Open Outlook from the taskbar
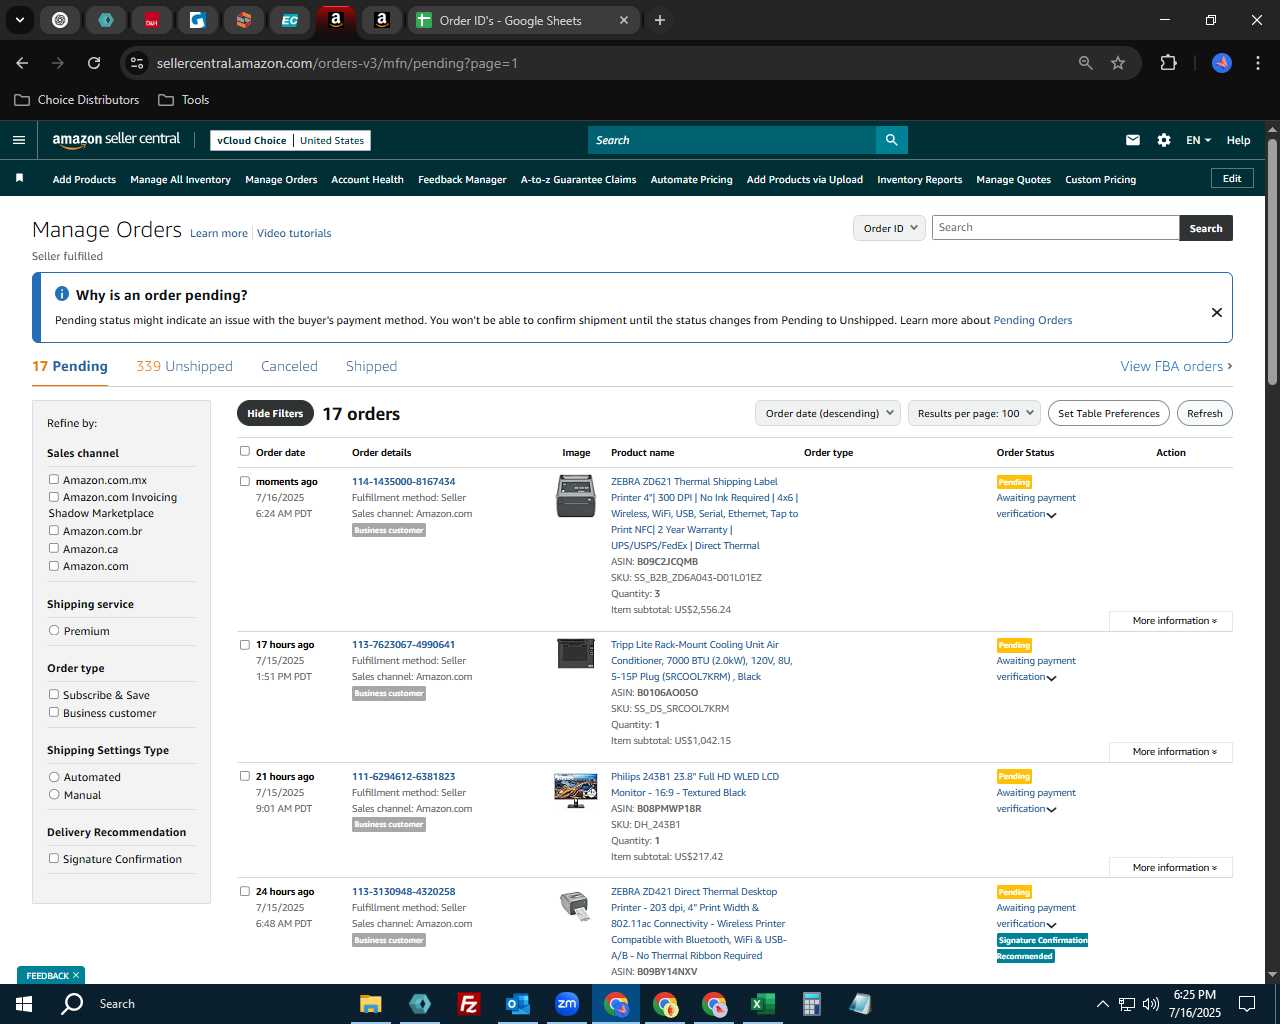Screen dimensions: 1280x1024 pos(517,1004)
